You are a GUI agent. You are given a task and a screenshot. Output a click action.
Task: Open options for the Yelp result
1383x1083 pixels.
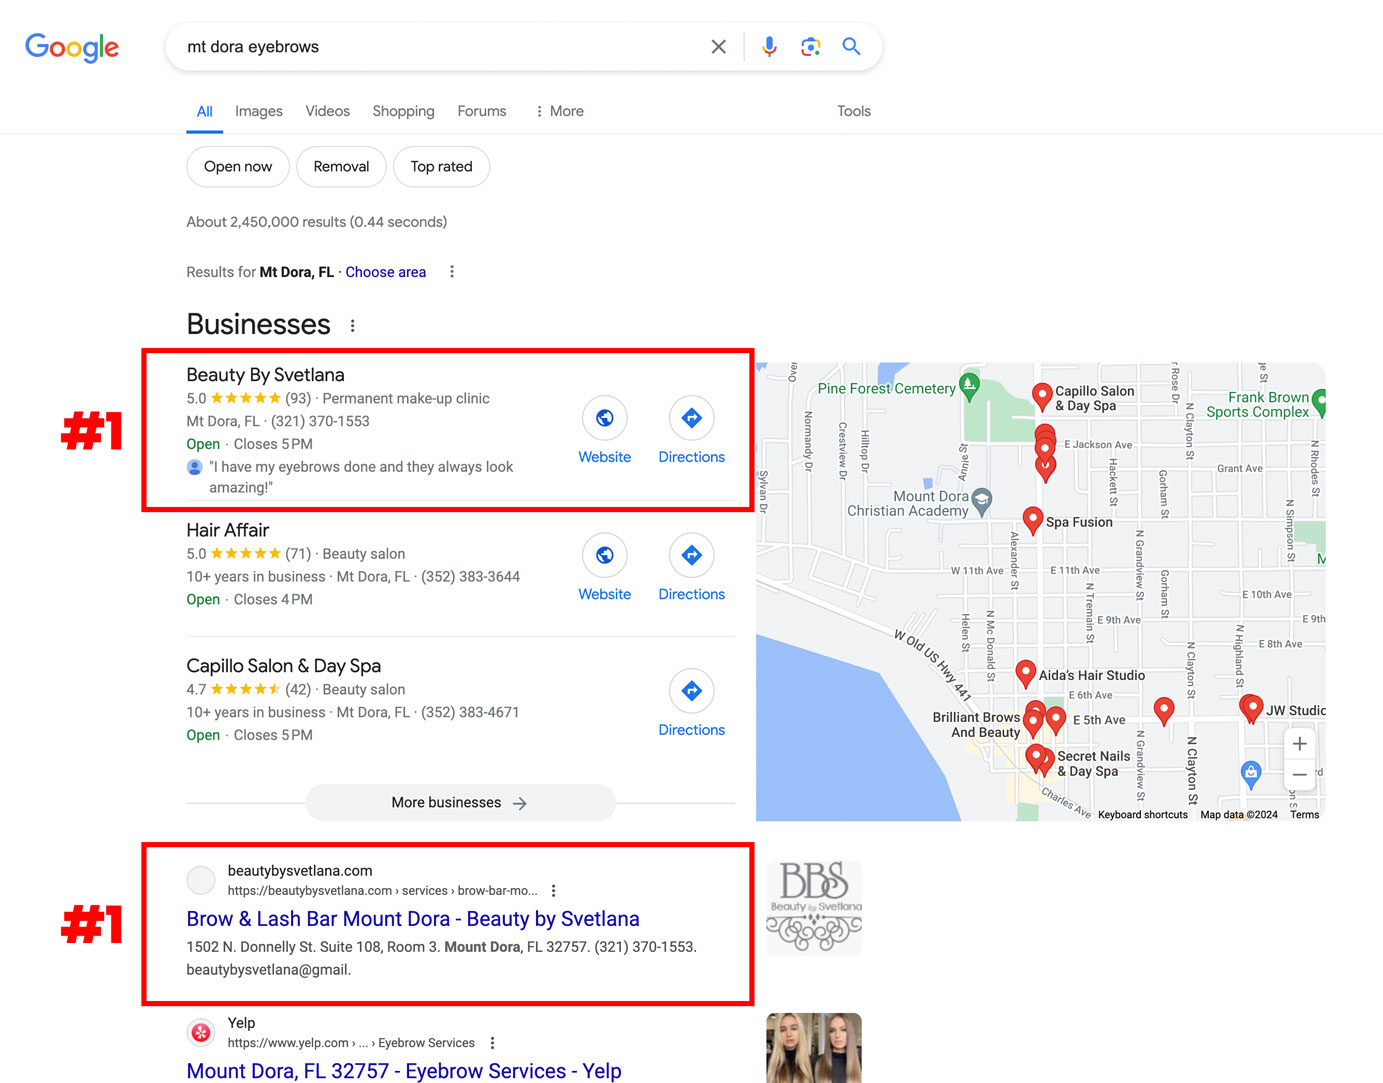point(492,1043)
